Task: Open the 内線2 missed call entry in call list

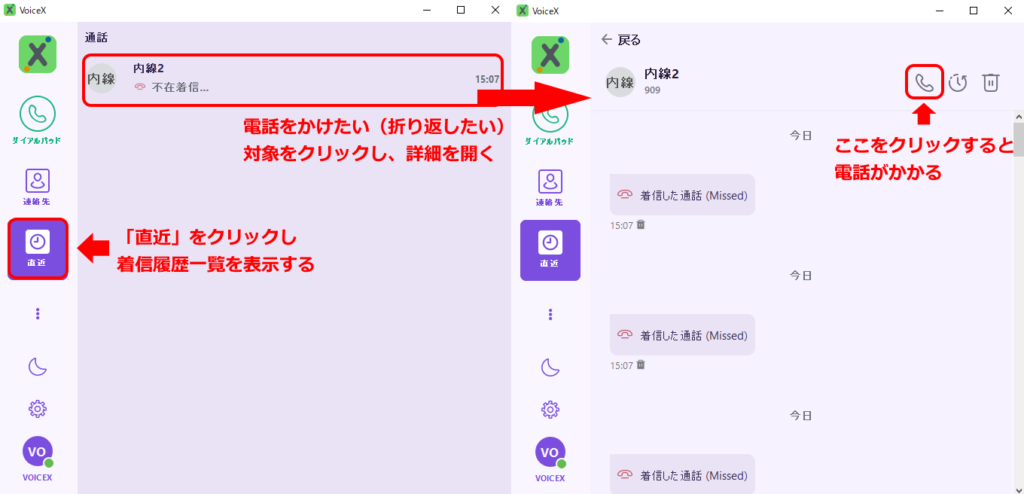Action: [290, 78]
